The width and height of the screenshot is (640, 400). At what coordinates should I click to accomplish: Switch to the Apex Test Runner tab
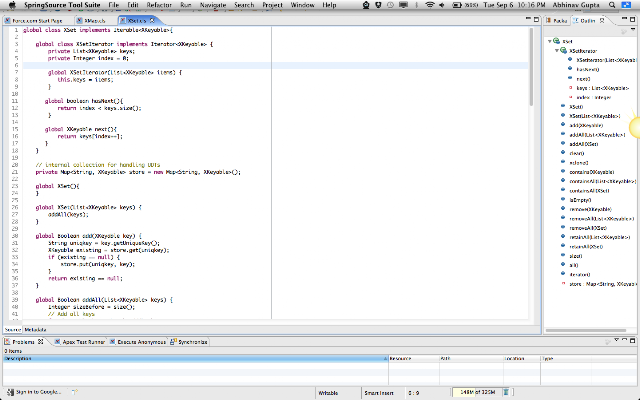tap(80, 342)
